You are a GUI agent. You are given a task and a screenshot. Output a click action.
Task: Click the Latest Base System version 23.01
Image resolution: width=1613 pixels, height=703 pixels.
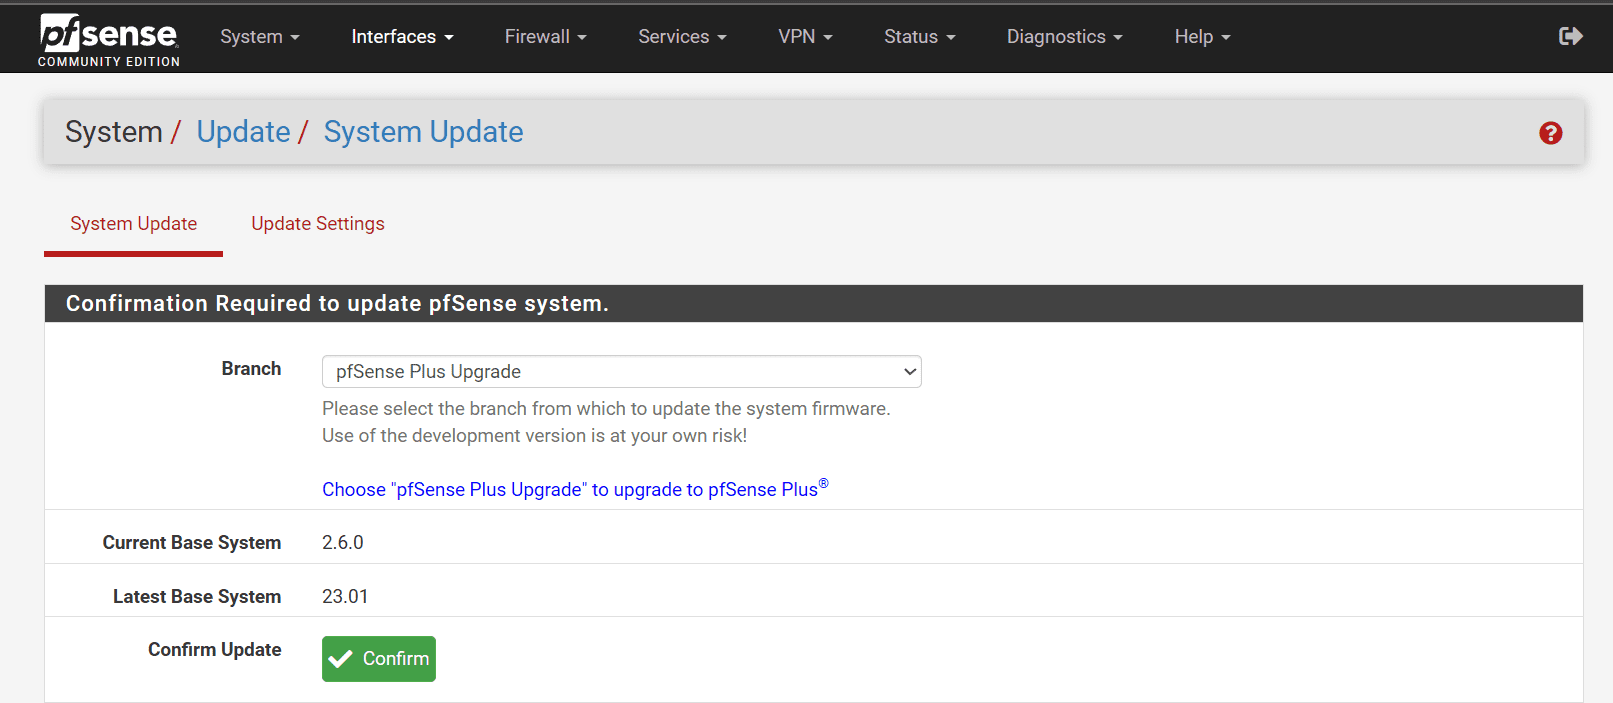(x=345, y=597)
